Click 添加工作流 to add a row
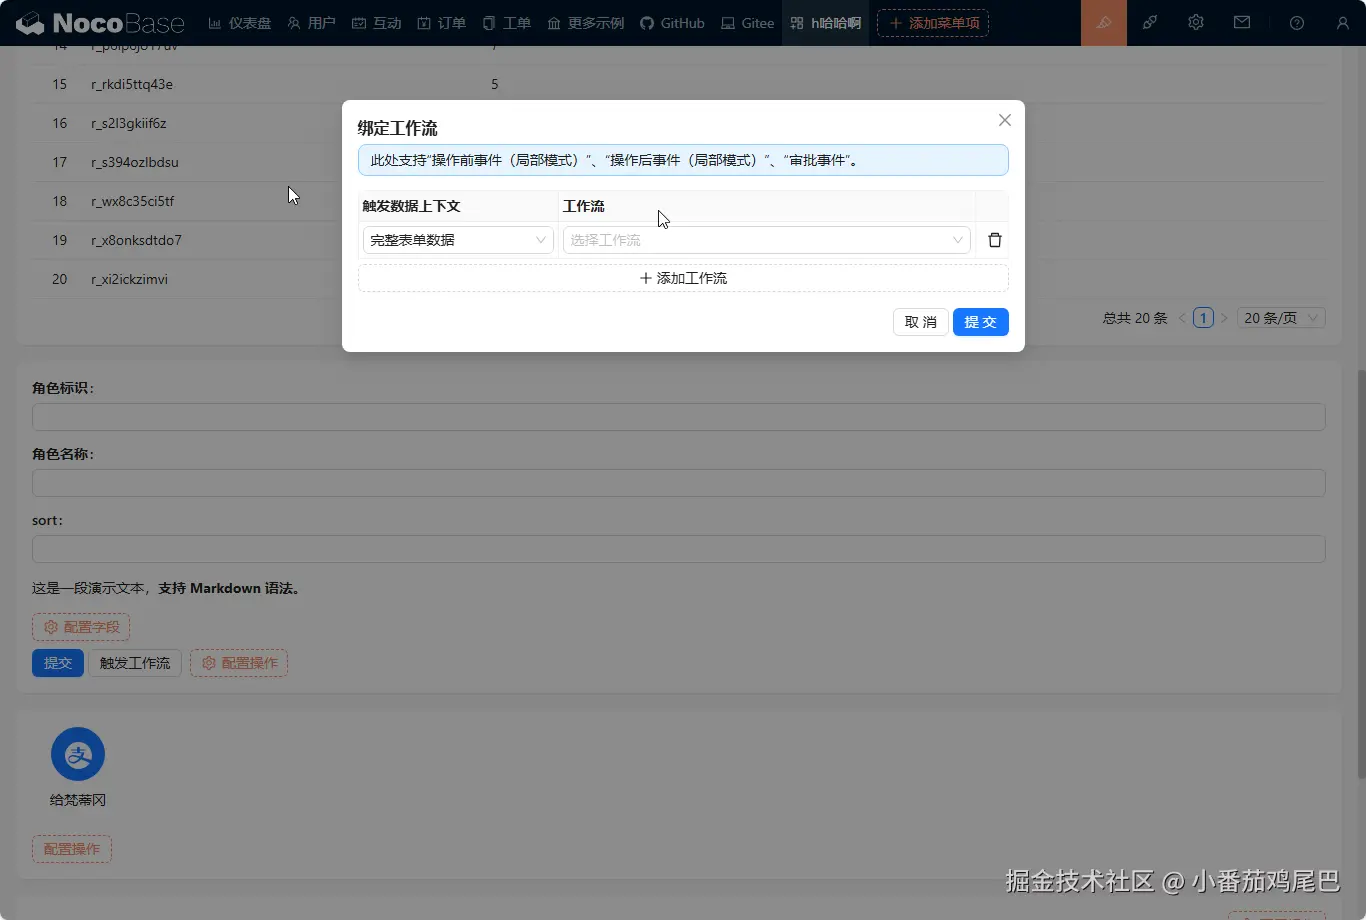Screen dimensions: 1366x920 pyautogui.click(x=683, y=278)
